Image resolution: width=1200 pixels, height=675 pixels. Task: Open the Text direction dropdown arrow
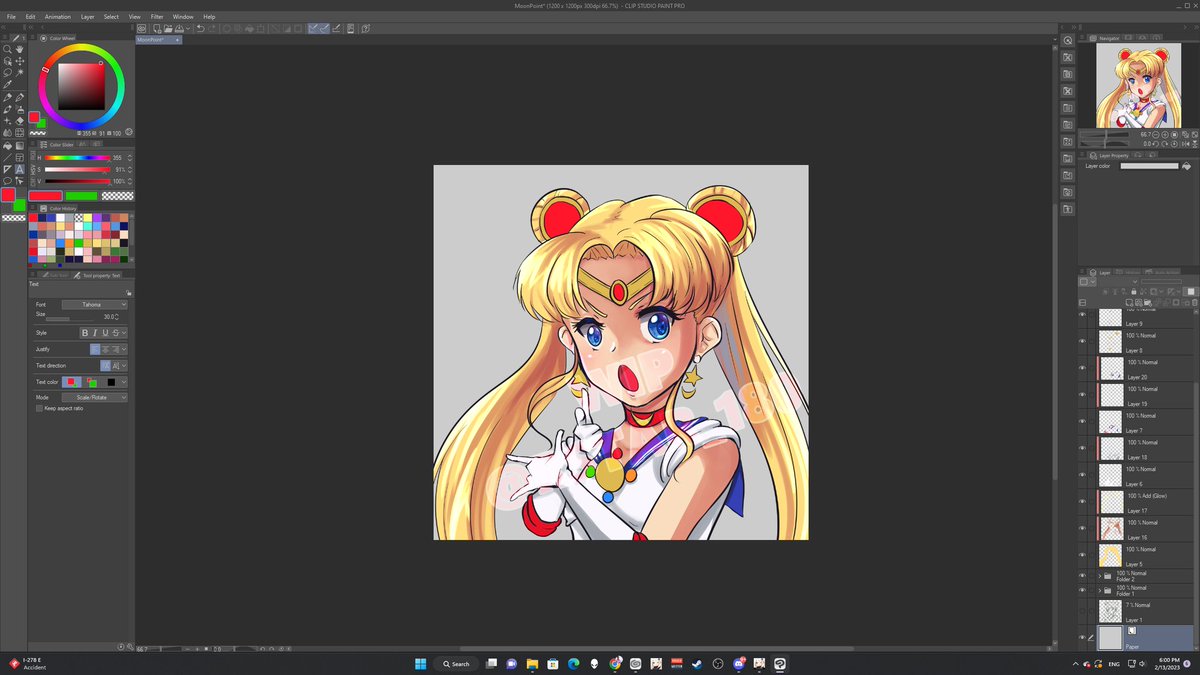(124, 366)
